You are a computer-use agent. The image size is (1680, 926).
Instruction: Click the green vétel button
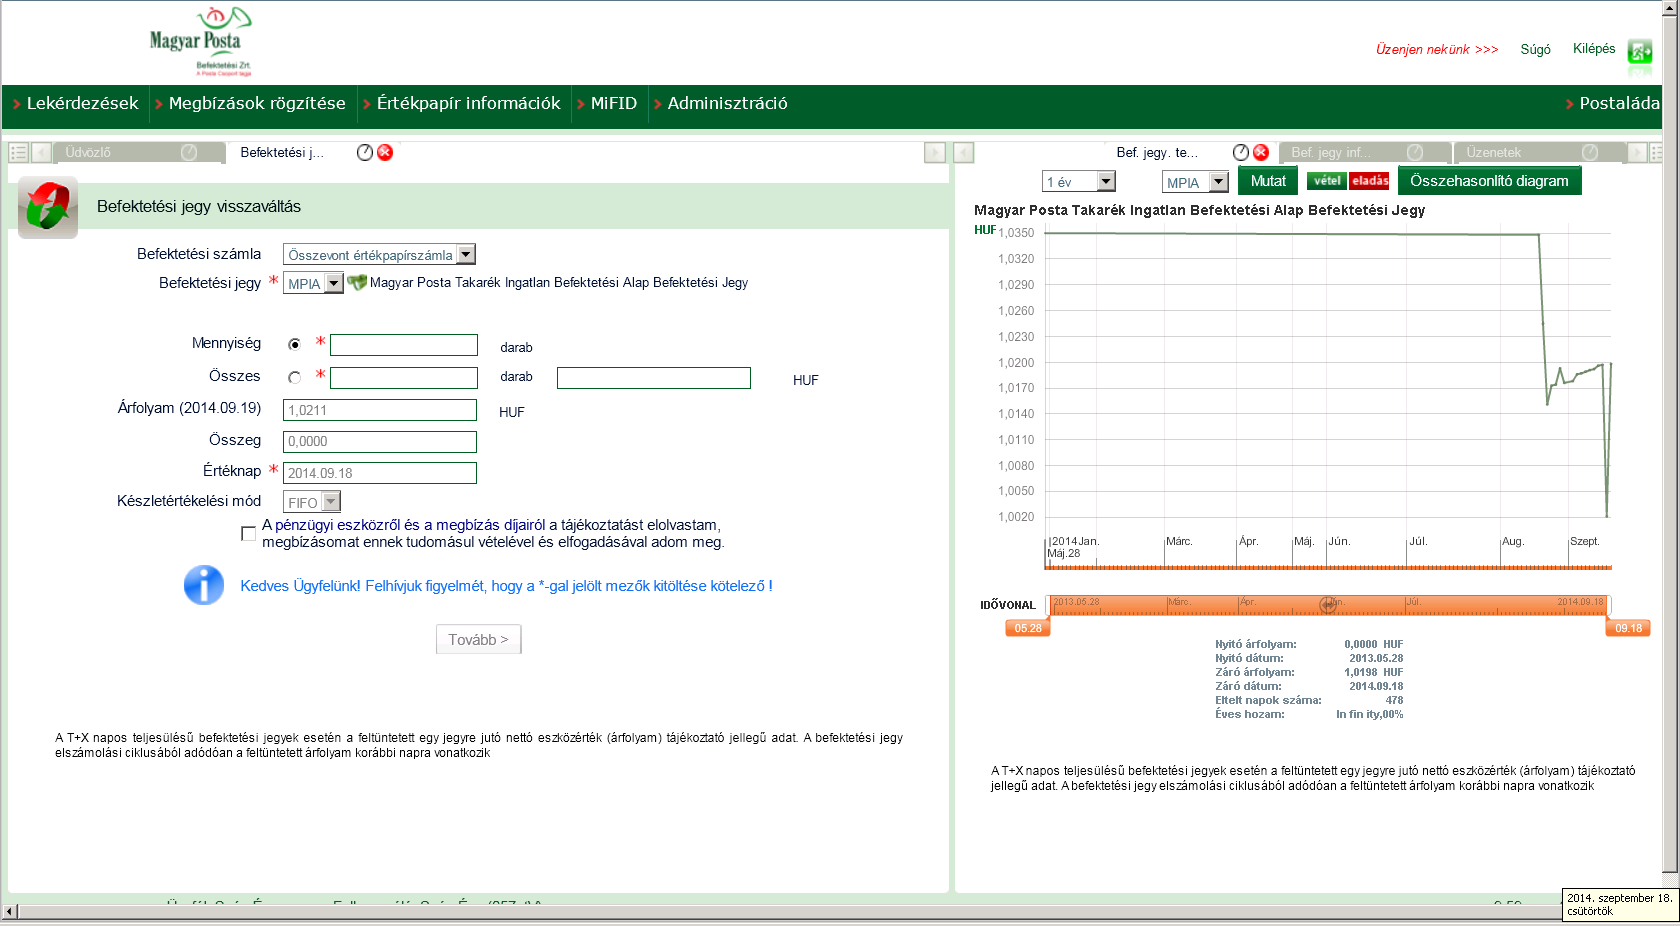click(1327, 181)
